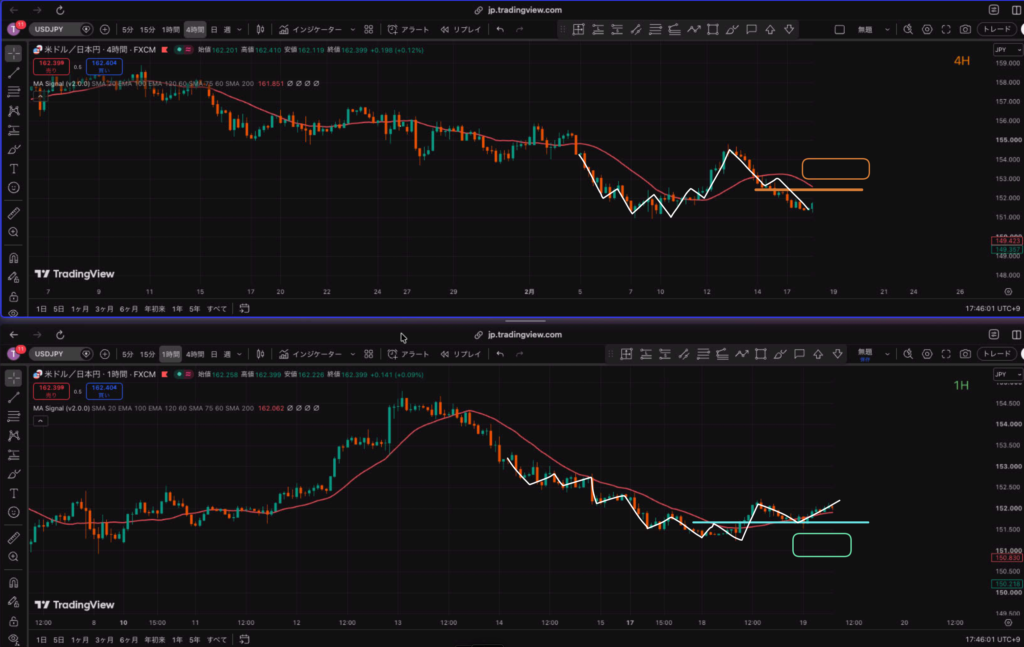Toggle magnet mode in the bottom window sidebar
Viewport: 1024px width, 647px height.
pyautogui.click(x=14, y=583)
